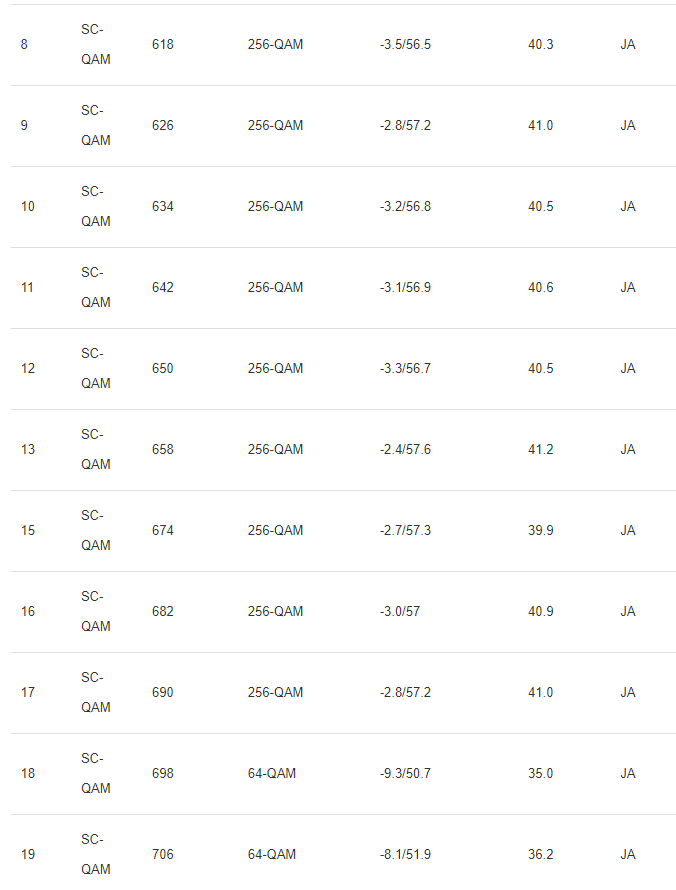The width and height of the screenshot is (676, 890).
Task: Click the -8.1/51.9 power level
Action: coord(405,855)
